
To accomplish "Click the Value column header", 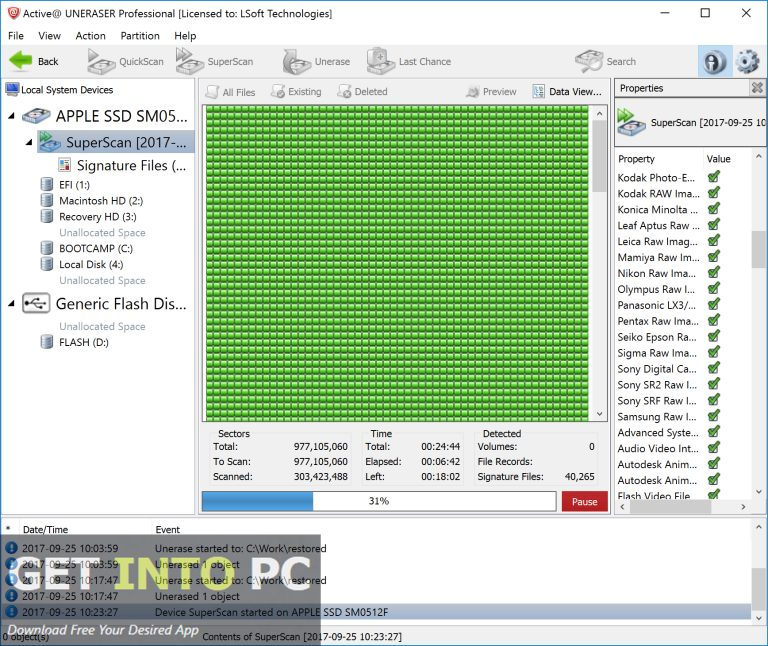I will (x=718, y=159).
